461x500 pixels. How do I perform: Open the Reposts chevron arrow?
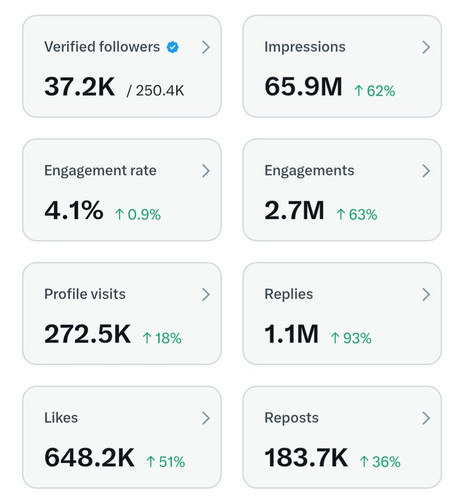click(x=426, y=418)
